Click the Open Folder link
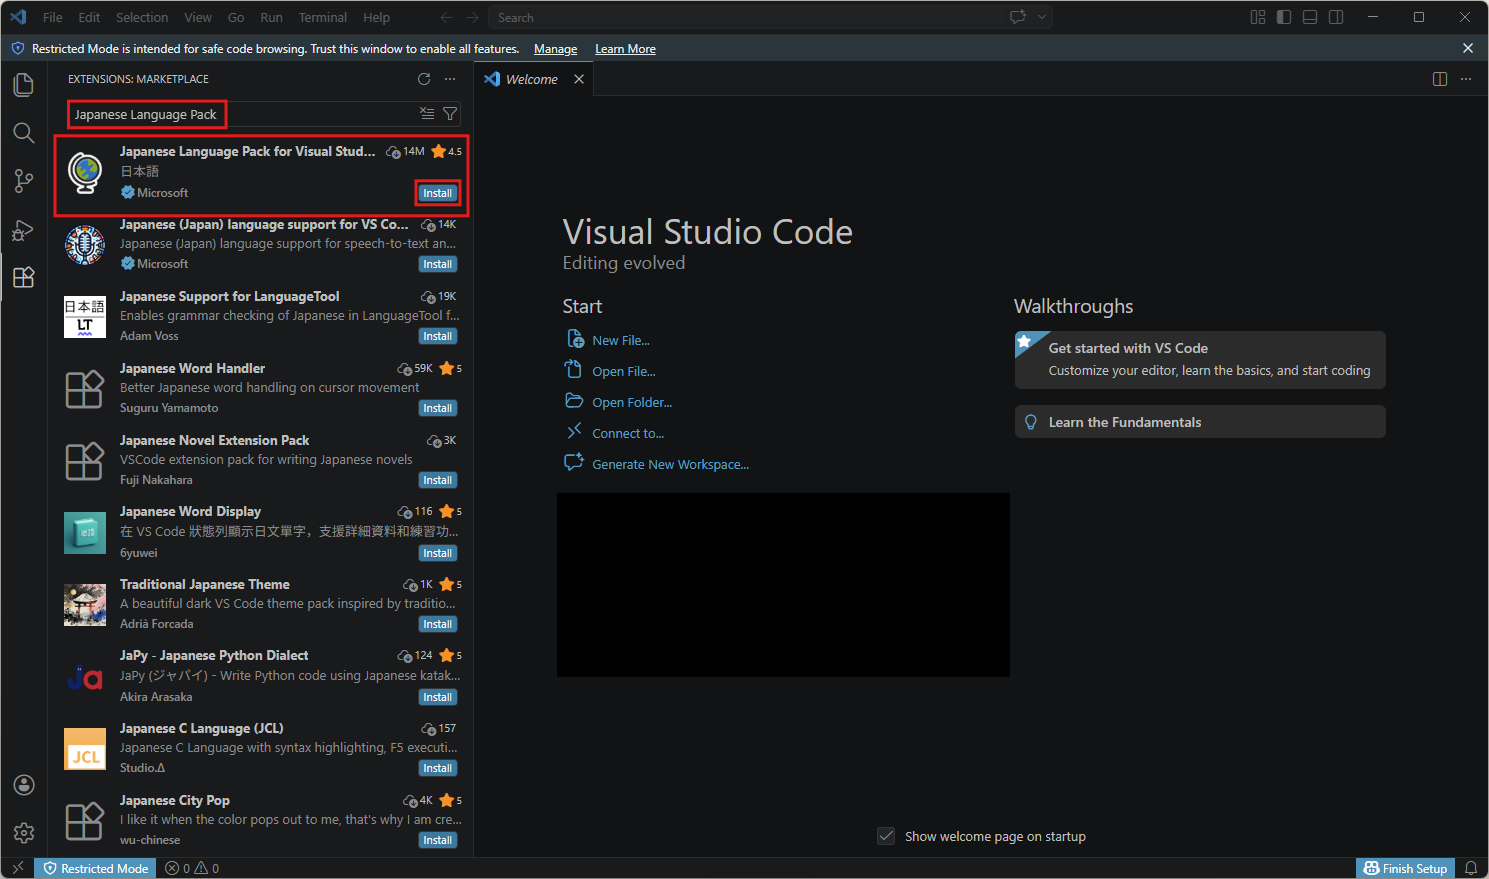The width and height of the screenshot is (1489, 879). tap(631, 402)
